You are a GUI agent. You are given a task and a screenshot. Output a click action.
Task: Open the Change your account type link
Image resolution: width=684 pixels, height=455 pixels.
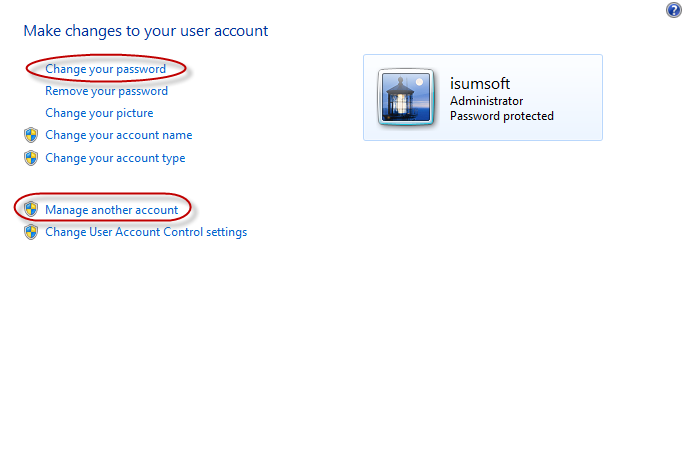[x=115, y=158]
